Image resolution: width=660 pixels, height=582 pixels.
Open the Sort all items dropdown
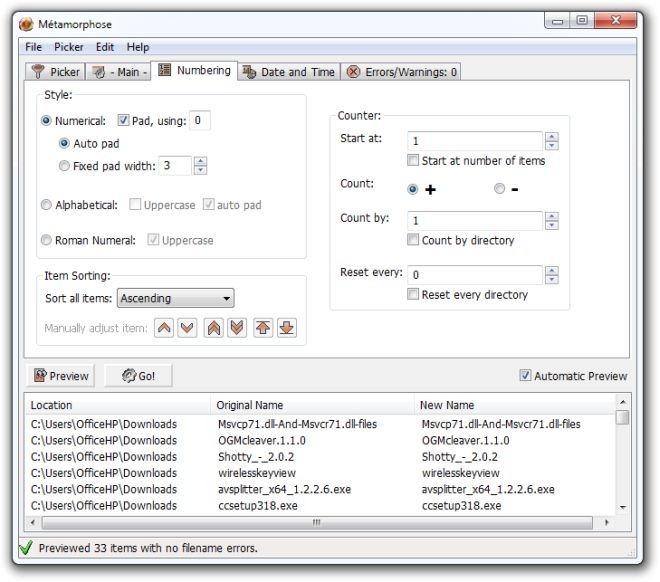click(x=175, y=298)
